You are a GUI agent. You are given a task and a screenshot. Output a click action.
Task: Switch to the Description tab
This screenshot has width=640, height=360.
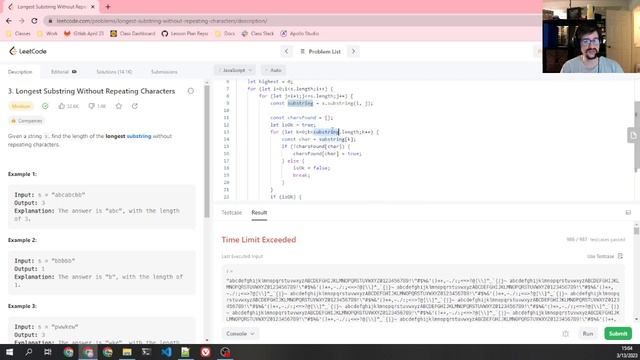[x=20, y=72]
